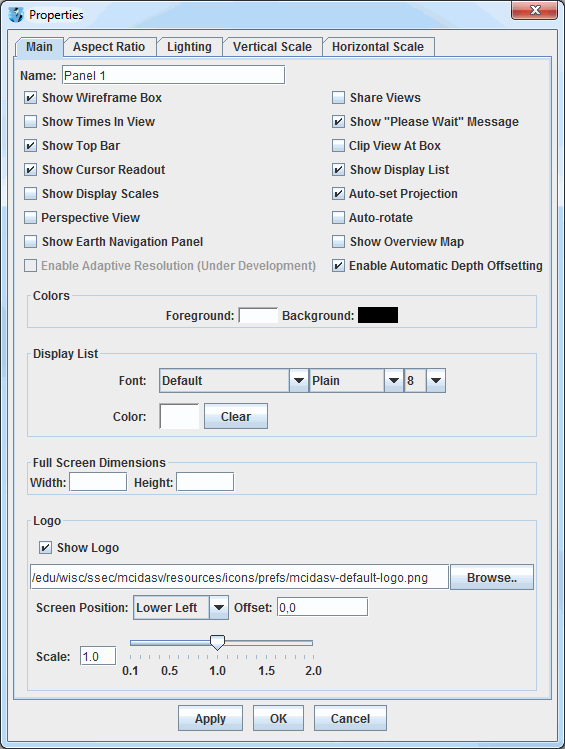
Task: Open the font style dropdown showing Plain
Action: point(356,381)
